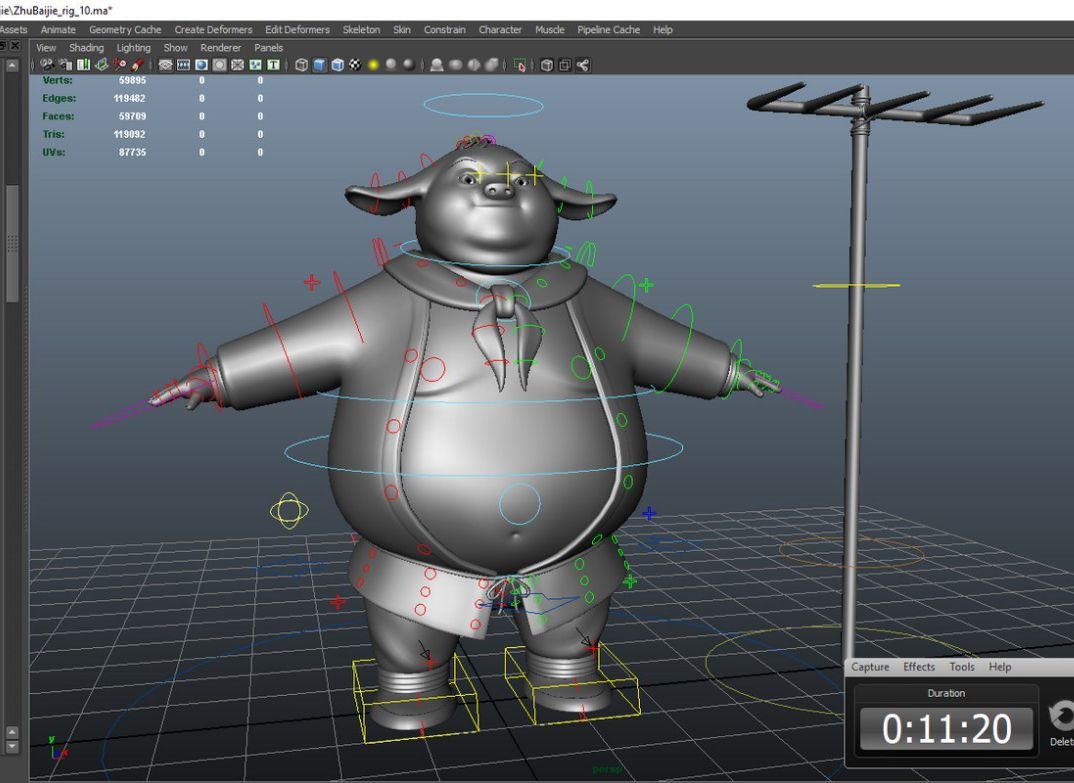Toggle Use All Lights yellow sphere icon
Screen dimensions: 1074x783
click(x=373, y=65)
